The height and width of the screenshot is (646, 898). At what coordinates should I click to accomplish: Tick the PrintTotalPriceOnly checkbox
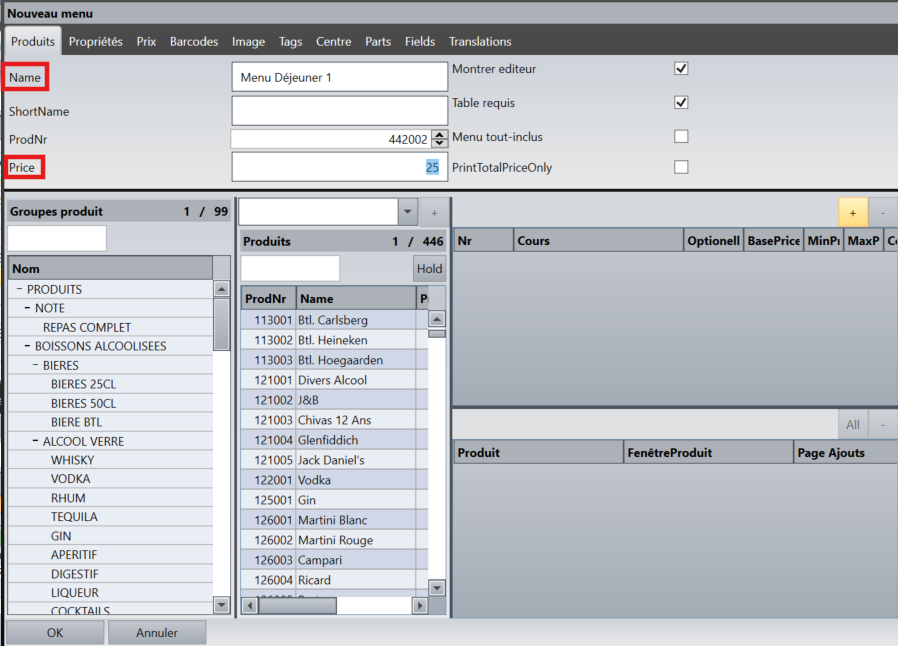click(681, 167)
